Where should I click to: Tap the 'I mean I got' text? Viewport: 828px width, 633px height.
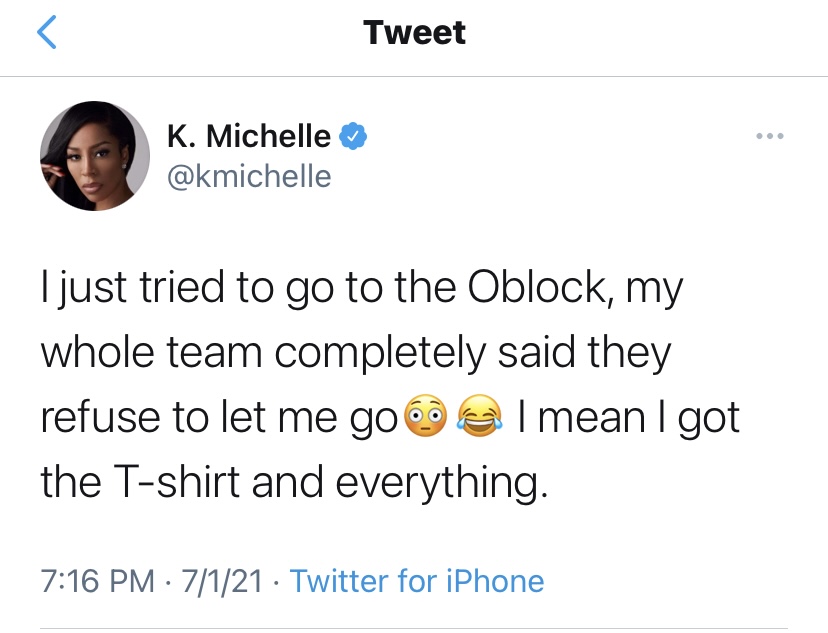tap(628, 418)
